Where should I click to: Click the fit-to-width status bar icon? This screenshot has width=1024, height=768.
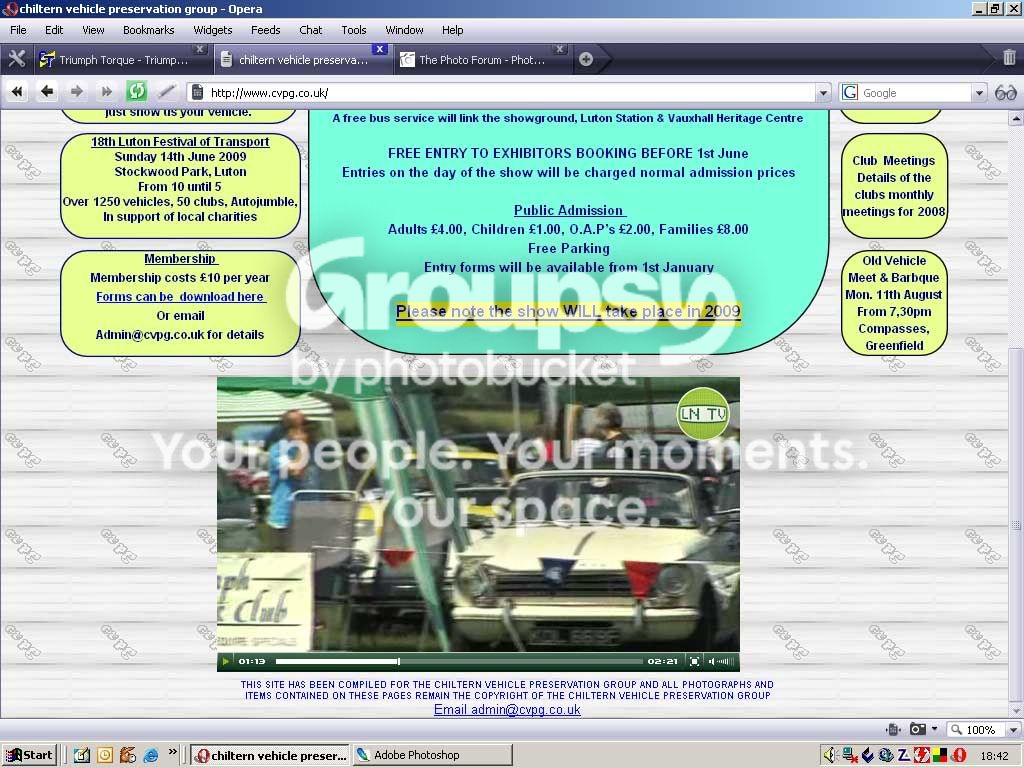[893, 729]
